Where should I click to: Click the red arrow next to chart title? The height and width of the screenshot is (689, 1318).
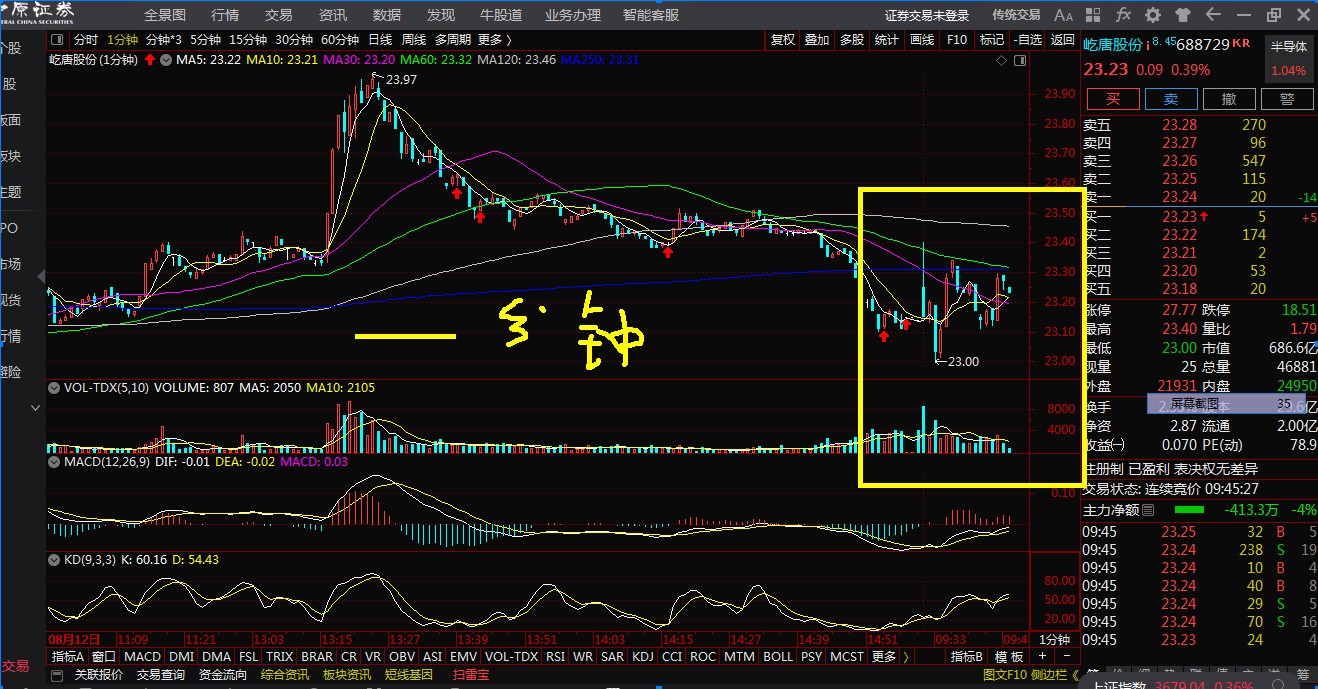click(149, 60)
